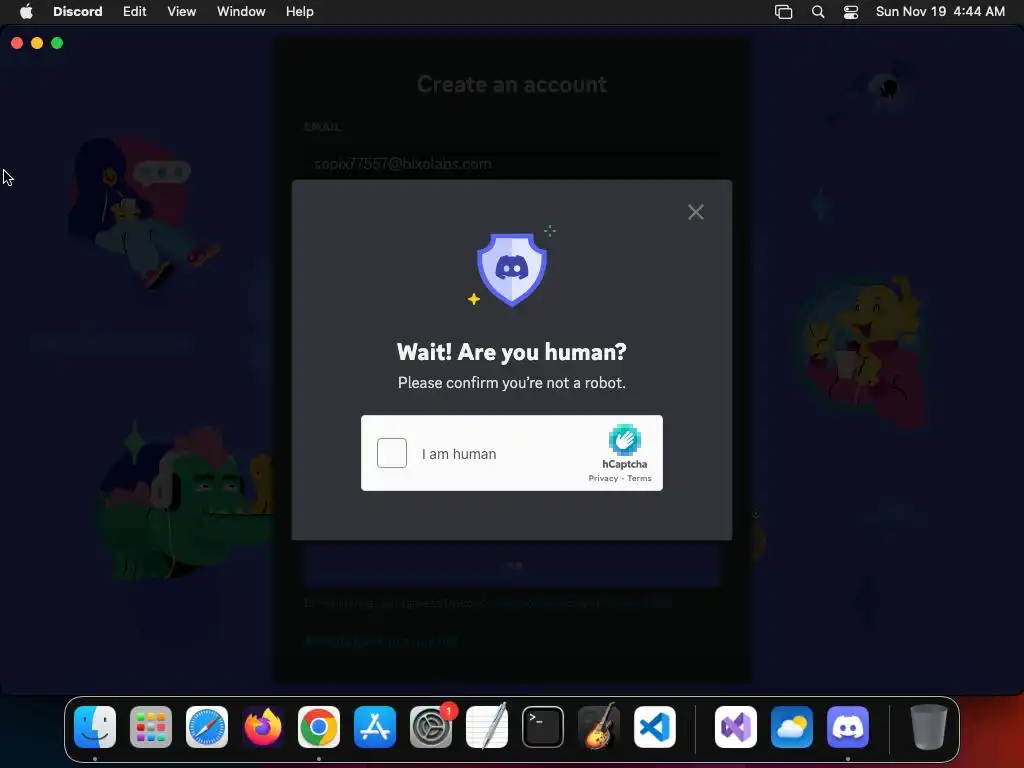
Task: Open Finder from the Dock
Action: point(95,727)
